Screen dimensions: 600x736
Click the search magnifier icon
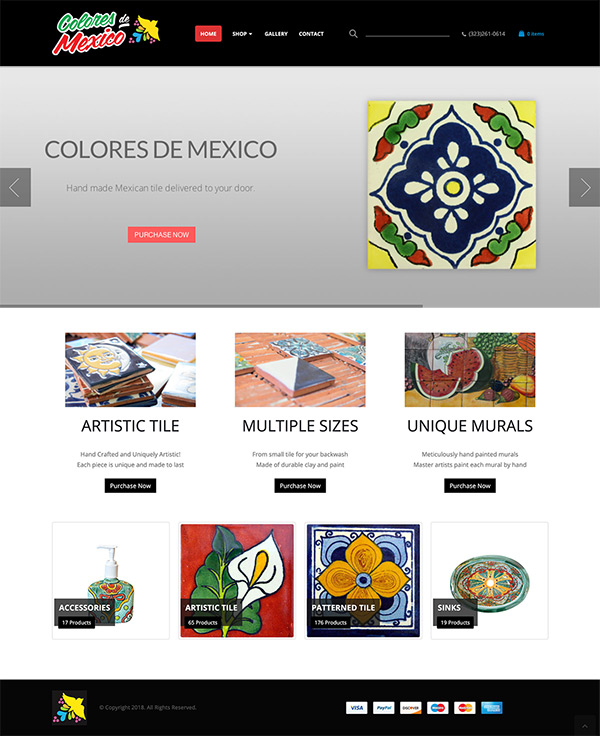click(353, 34)
